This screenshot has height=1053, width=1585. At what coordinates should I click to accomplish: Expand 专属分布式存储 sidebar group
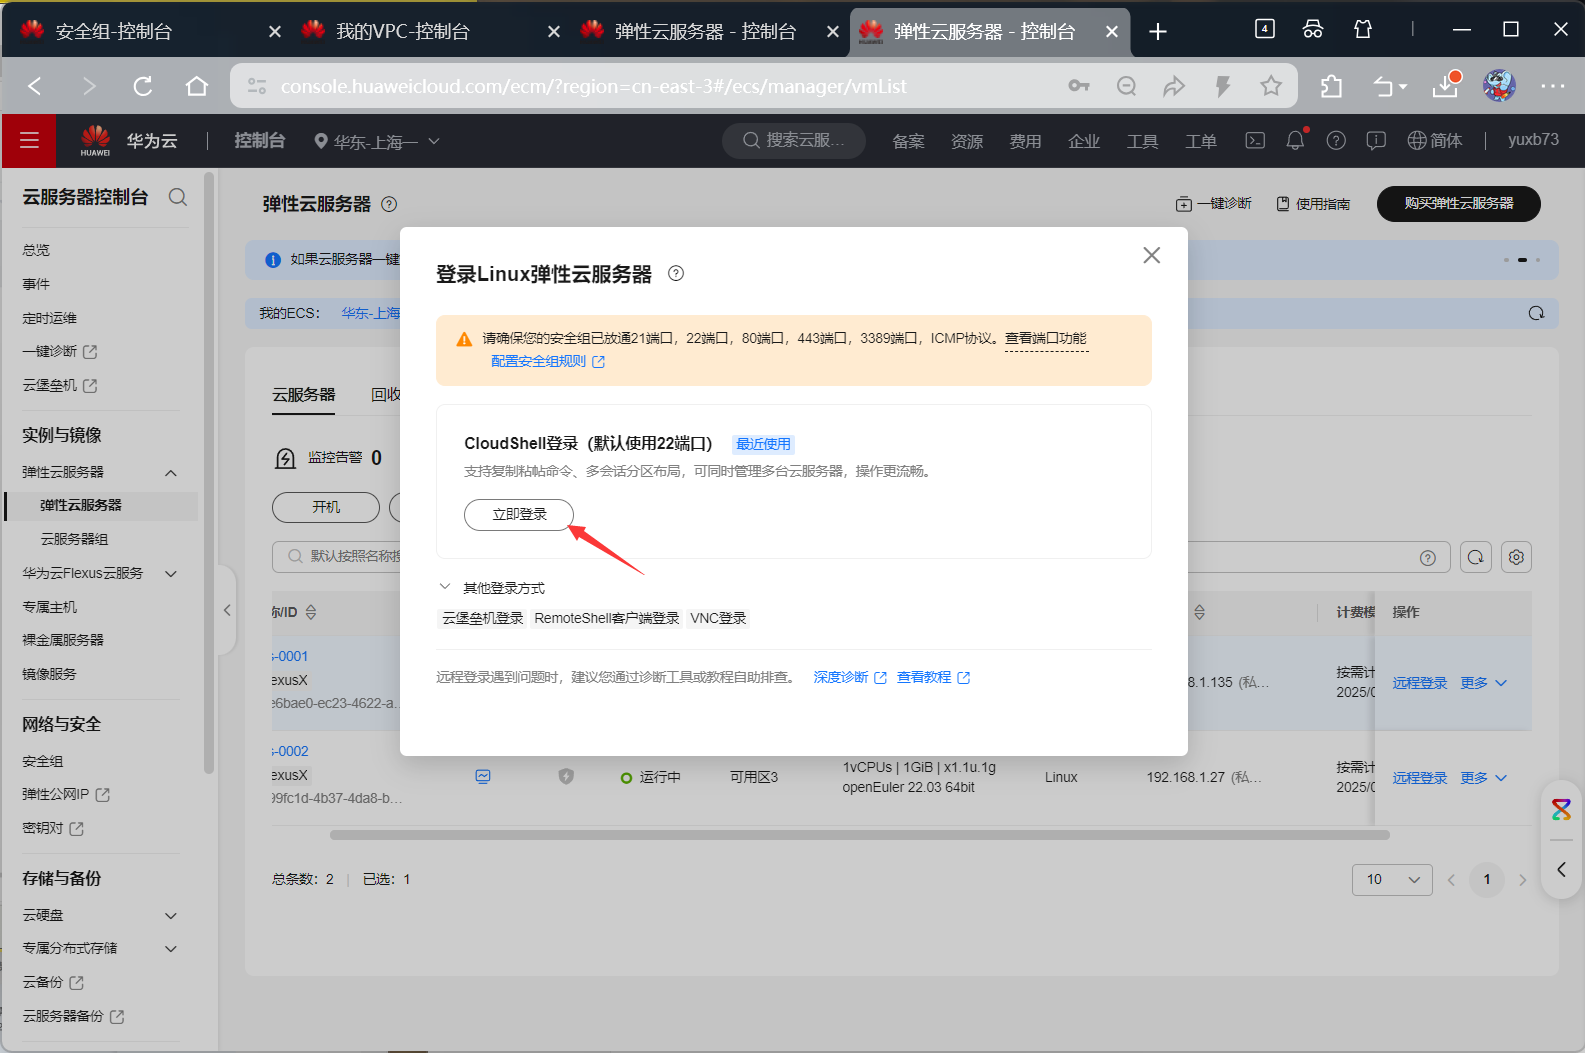(171, 948)
